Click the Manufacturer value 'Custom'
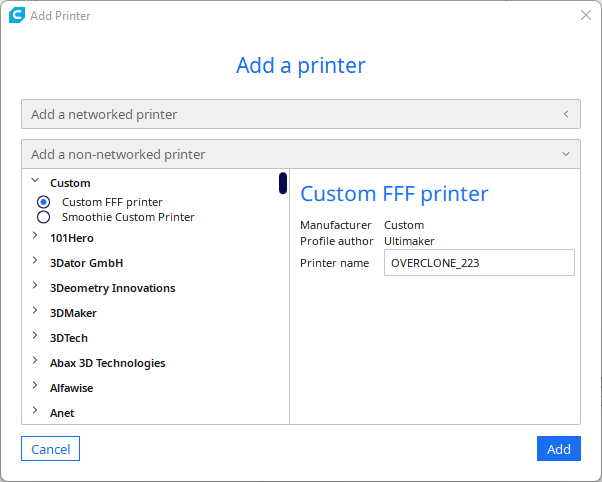The height and width of the screenshot is (482, 602). [404, 225]
